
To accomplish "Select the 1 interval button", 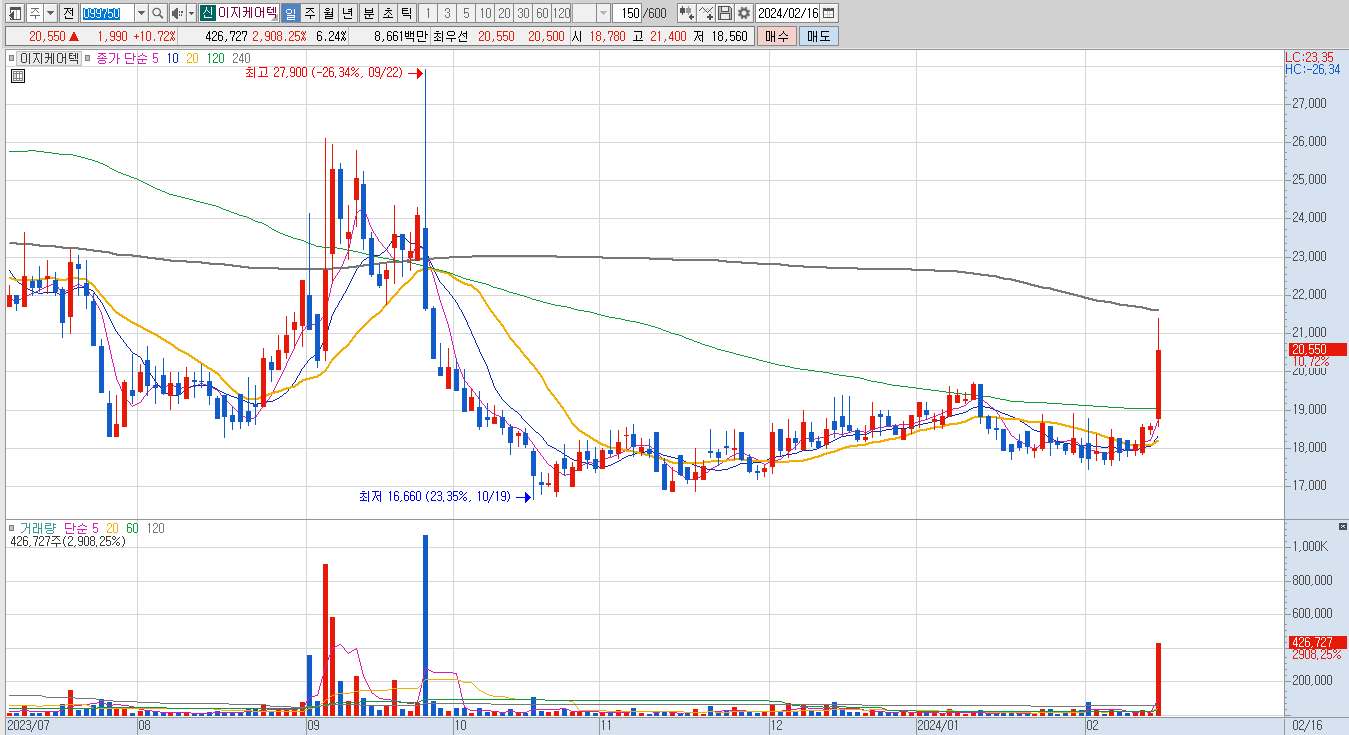I will [427, 13].
